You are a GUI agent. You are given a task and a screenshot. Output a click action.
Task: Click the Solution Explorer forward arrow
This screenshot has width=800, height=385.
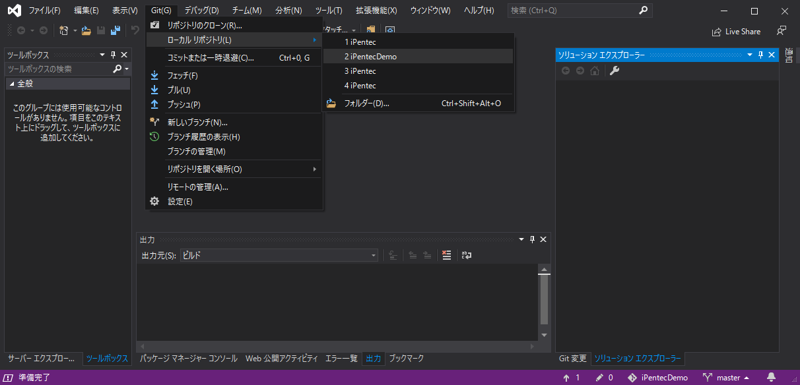[x=580, y=71]
